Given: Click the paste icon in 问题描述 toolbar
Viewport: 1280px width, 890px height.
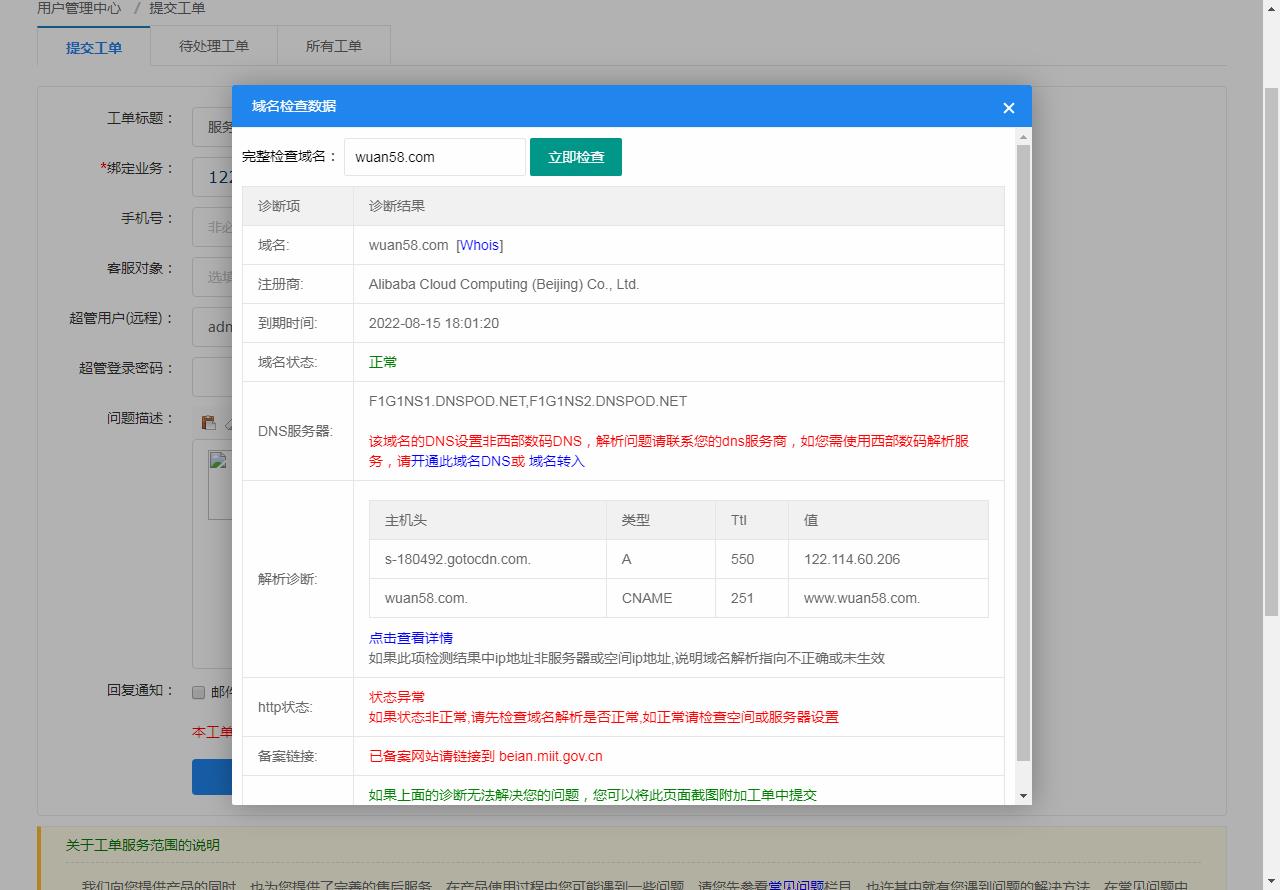Looking at the screenshot, I should 209,421.
